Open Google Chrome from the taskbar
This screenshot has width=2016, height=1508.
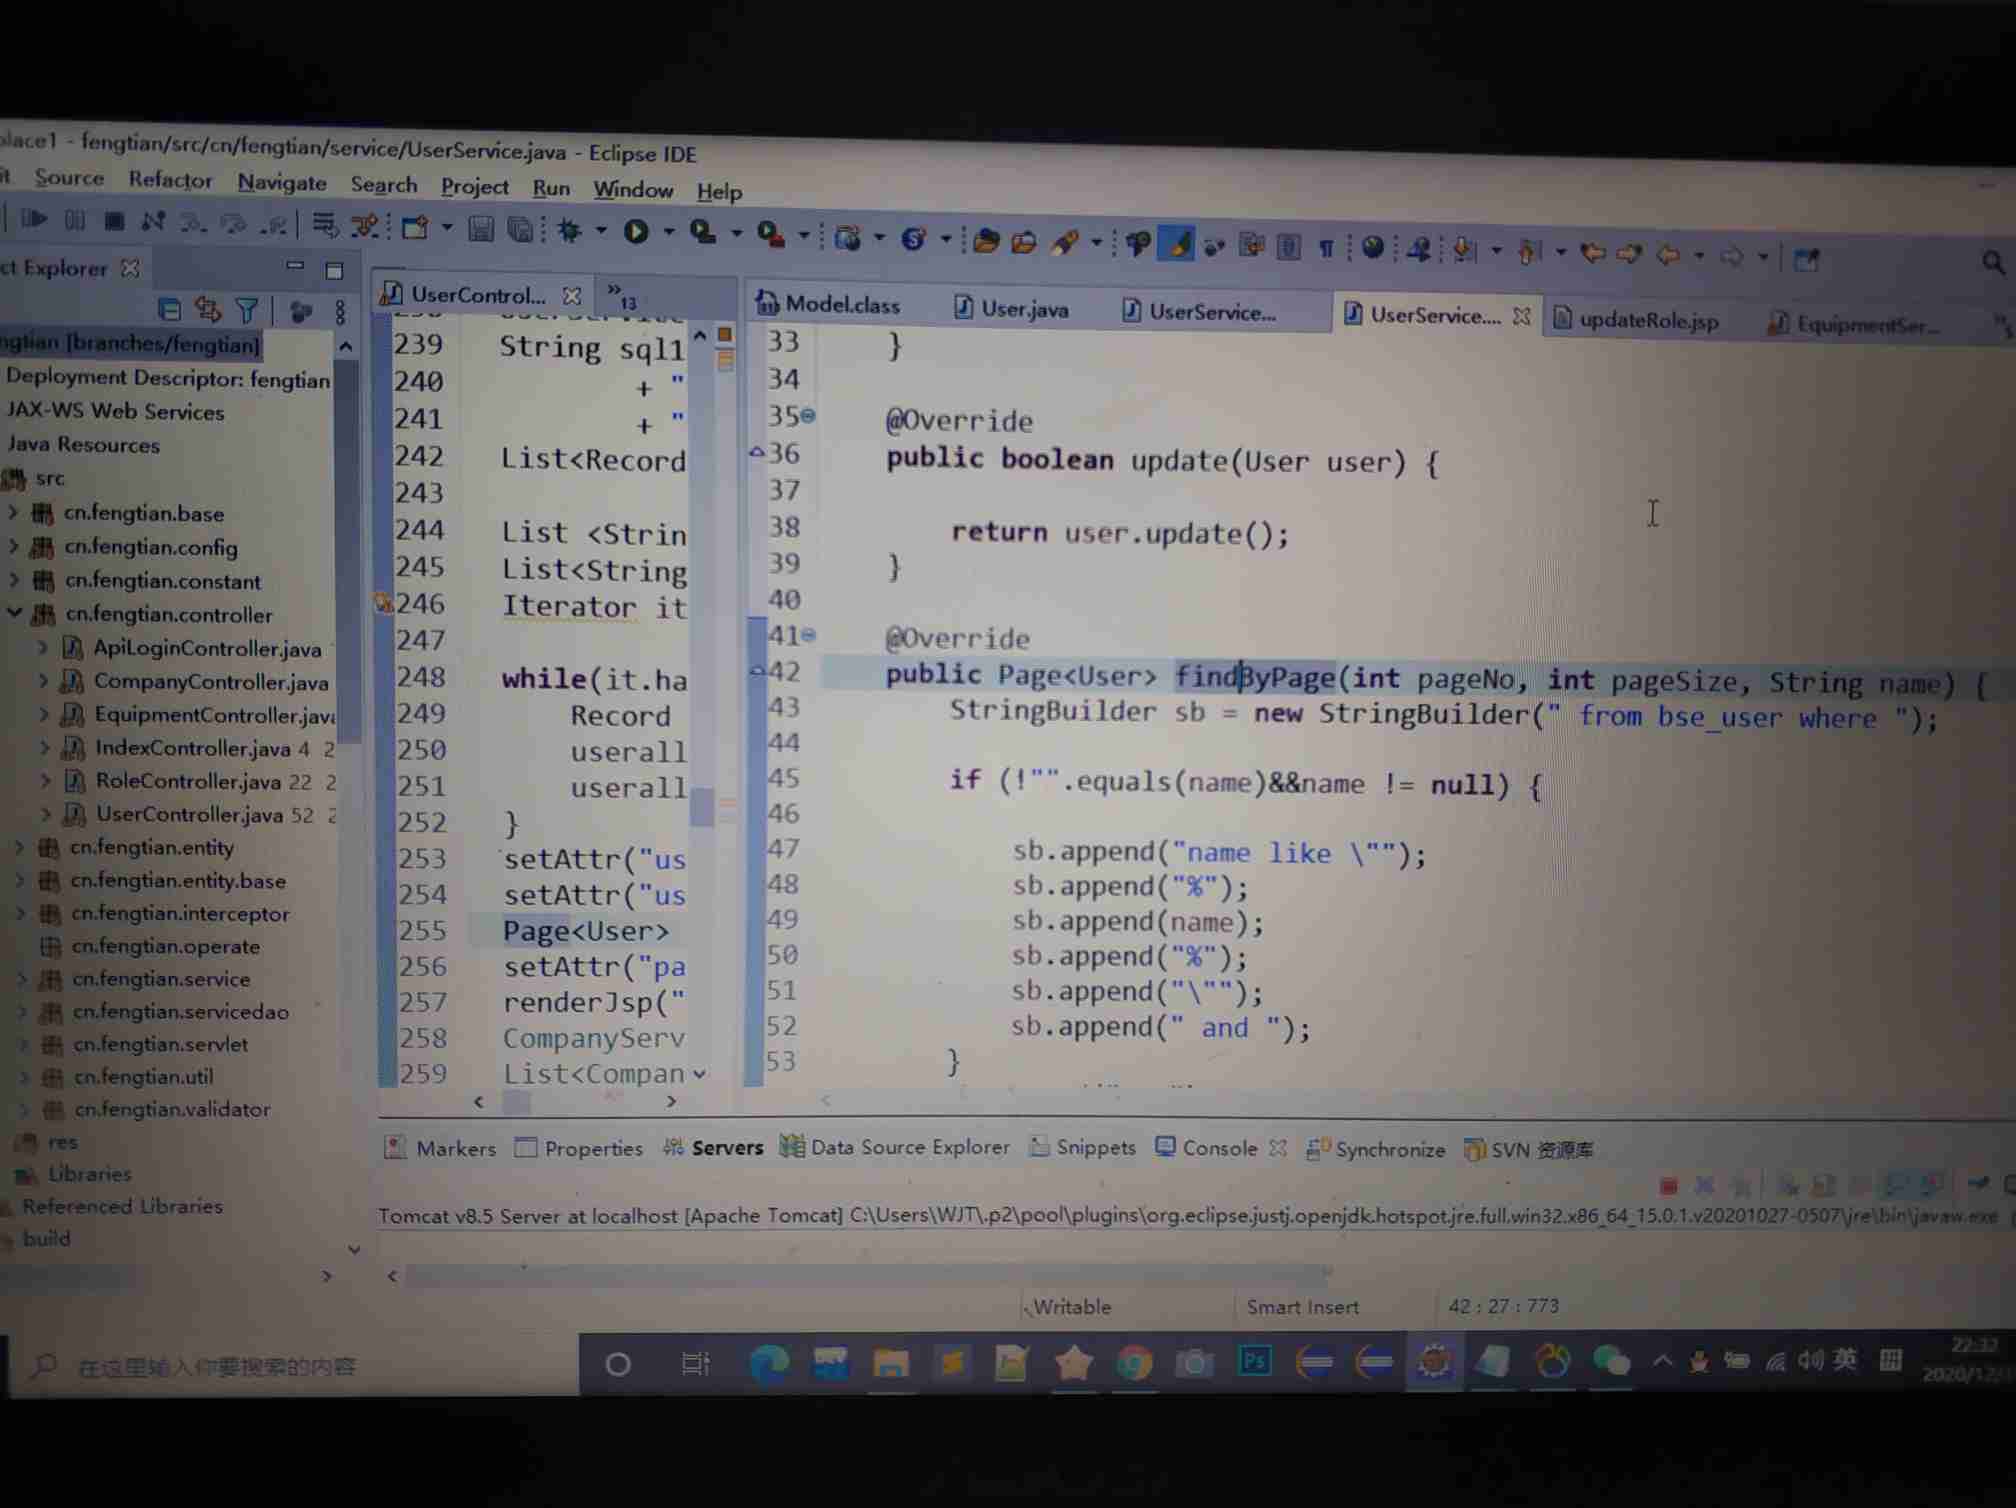pyautogui.click(x=1133, y=1362)
